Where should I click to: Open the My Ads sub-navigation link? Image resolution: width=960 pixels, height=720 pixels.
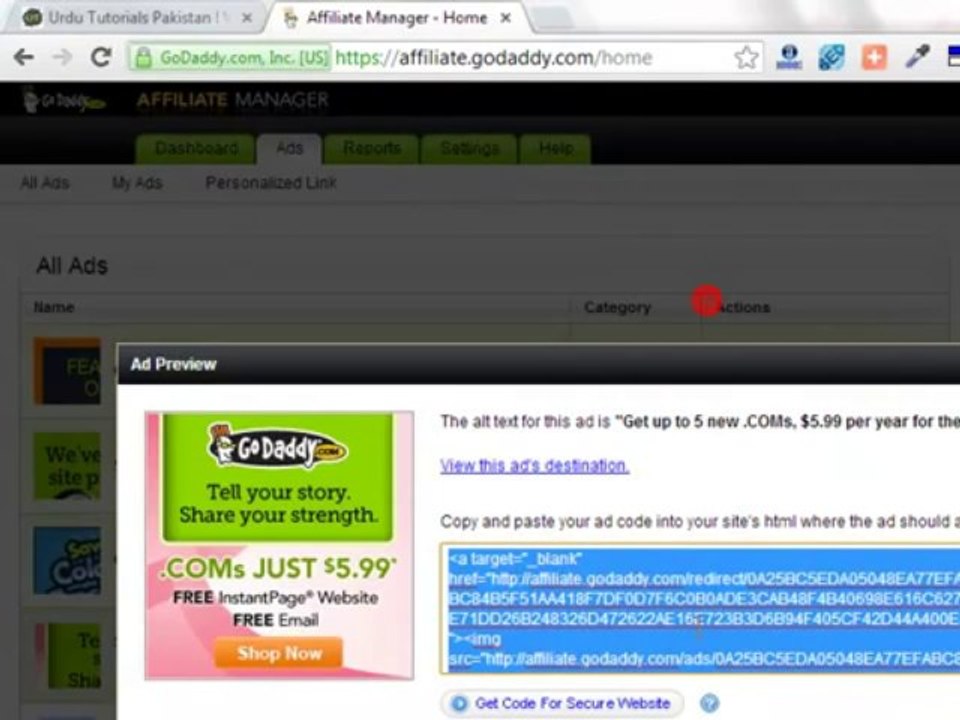[x=137, y=183]
